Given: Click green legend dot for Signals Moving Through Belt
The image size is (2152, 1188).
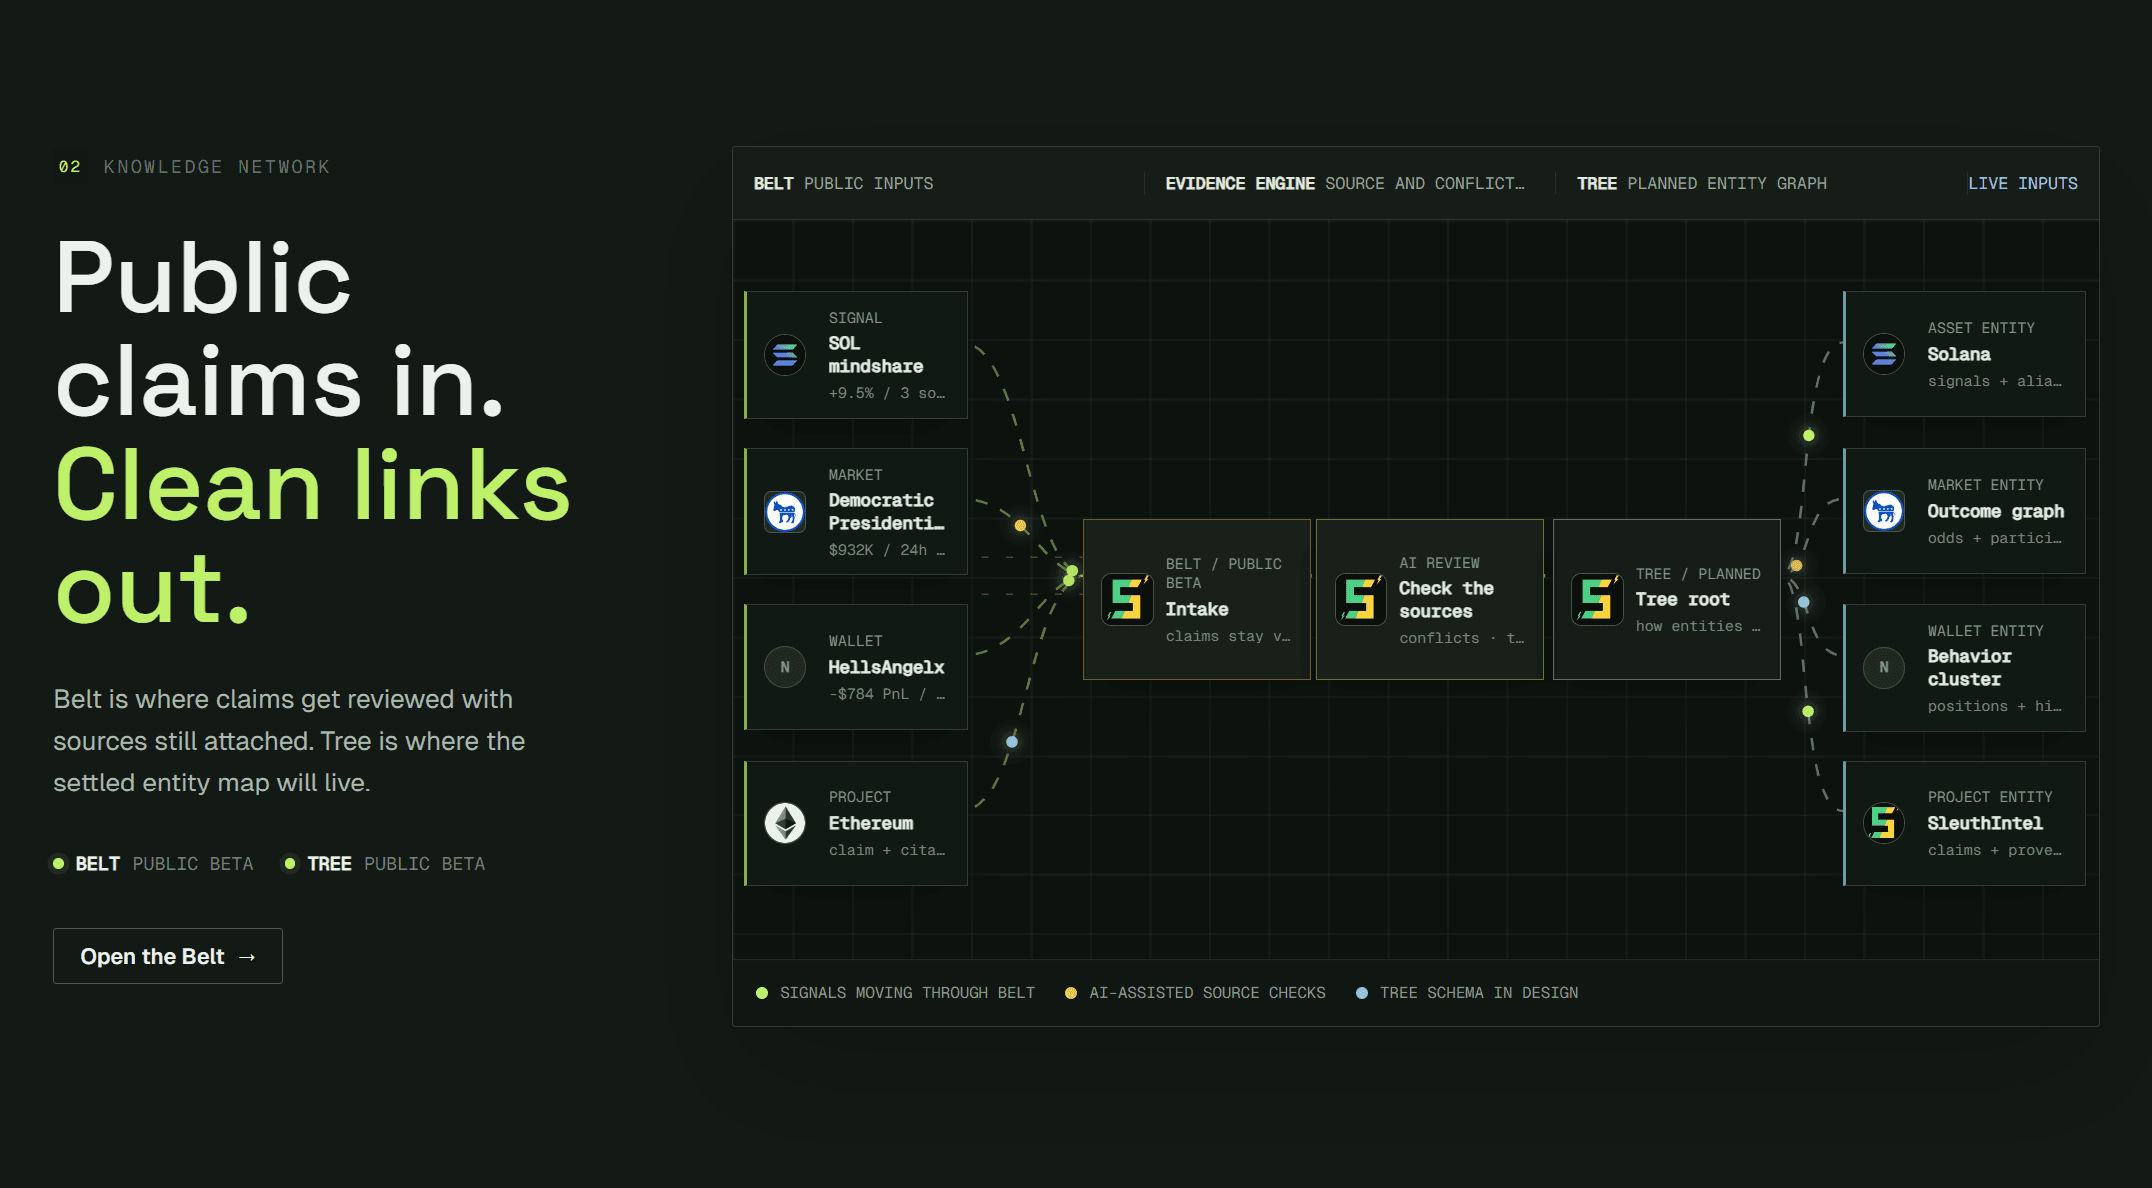Looking at the screenshot, I should 762,993.
